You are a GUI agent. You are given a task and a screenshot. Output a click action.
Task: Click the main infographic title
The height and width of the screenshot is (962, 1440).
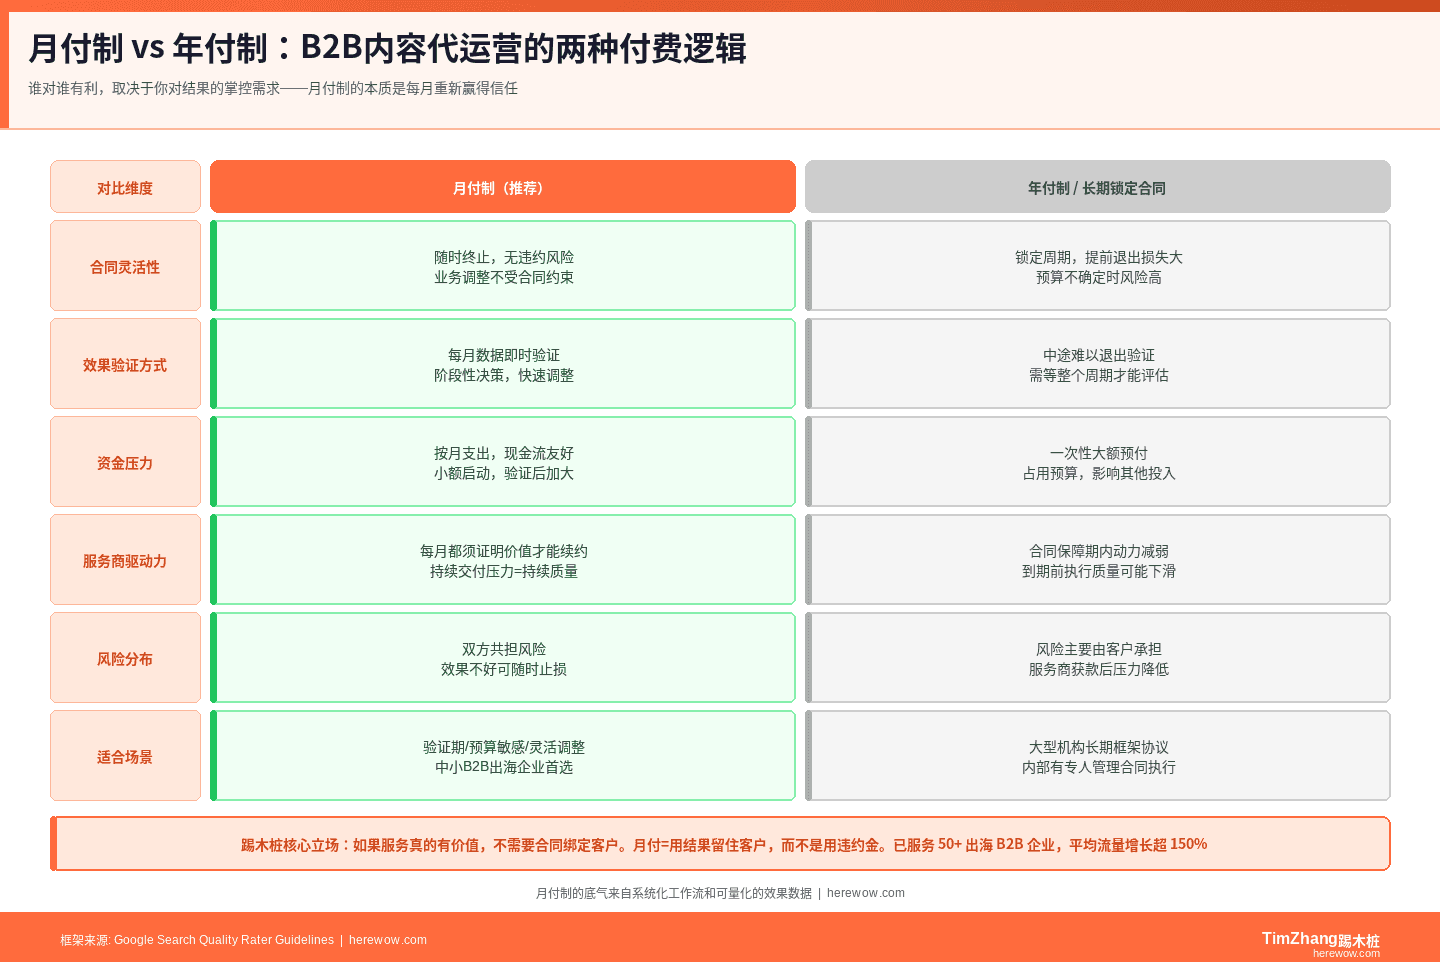coord(388,46)
